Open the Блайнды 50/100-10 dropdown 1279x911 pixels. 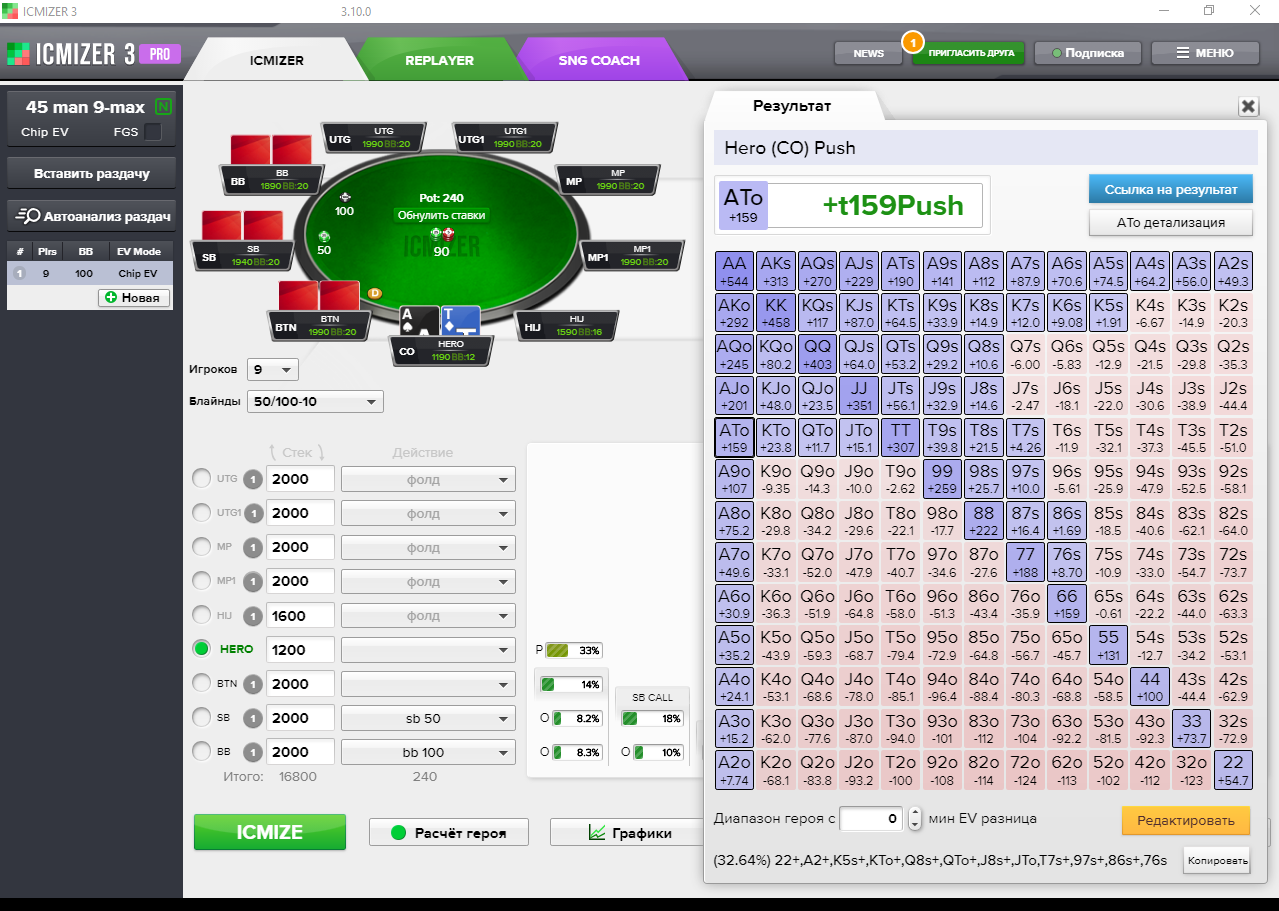(x=315, y=402)
